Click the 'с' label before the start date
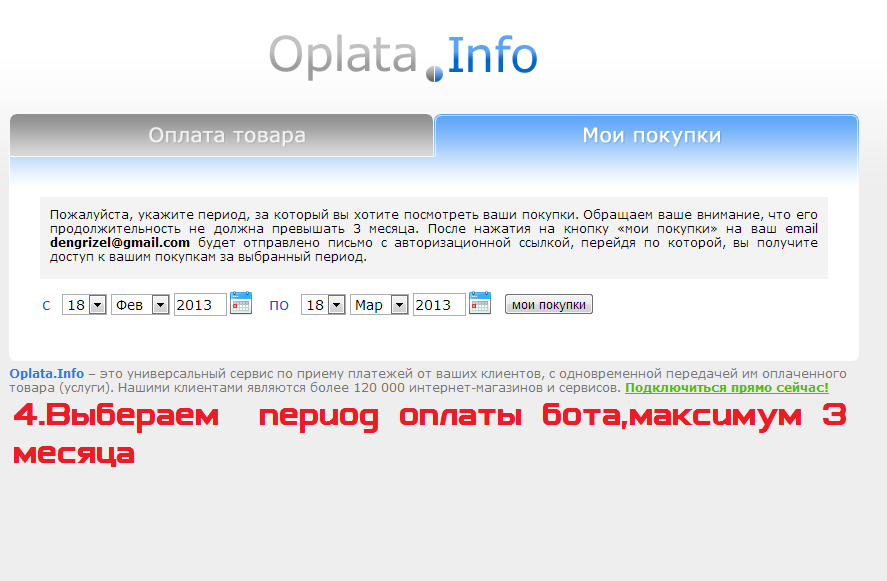 coord(46,305)
